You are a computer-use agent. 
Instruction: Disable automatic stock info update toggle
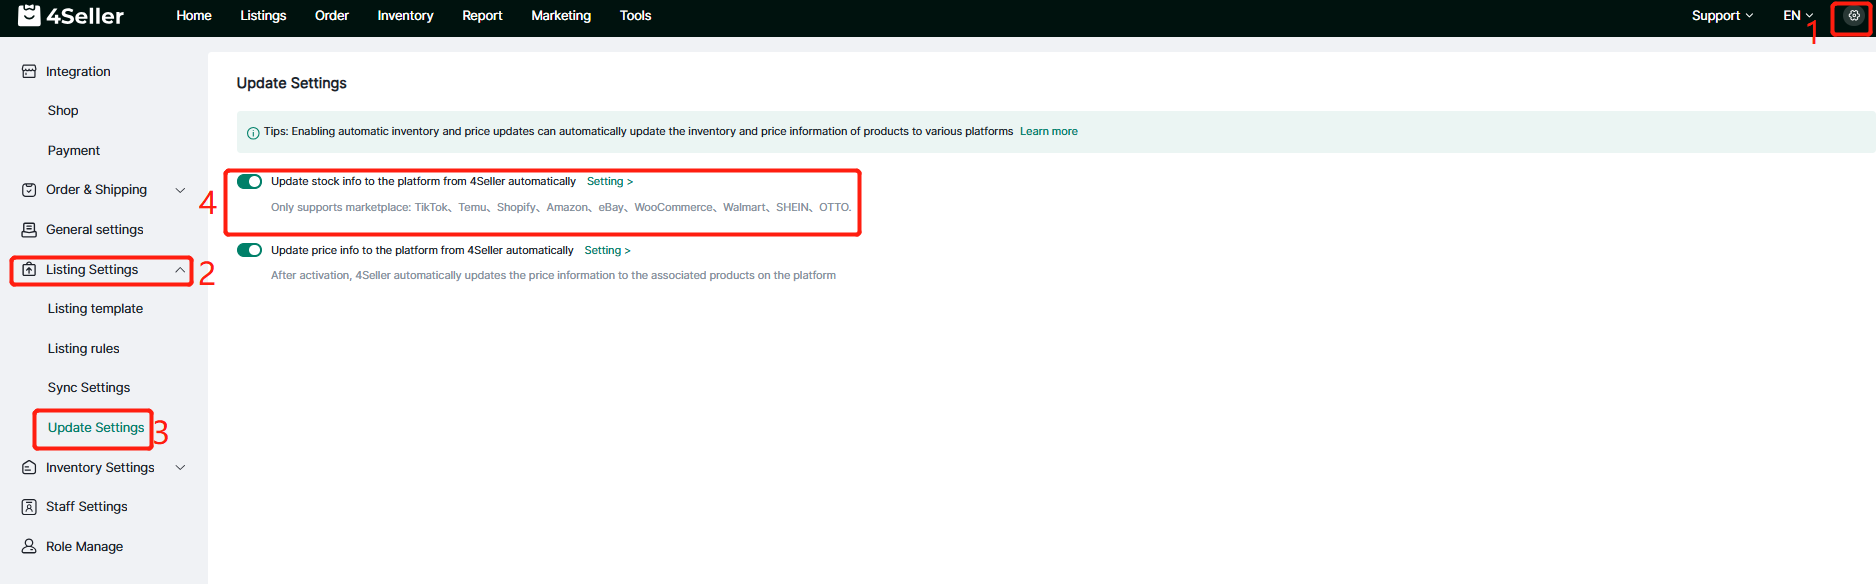249,182
